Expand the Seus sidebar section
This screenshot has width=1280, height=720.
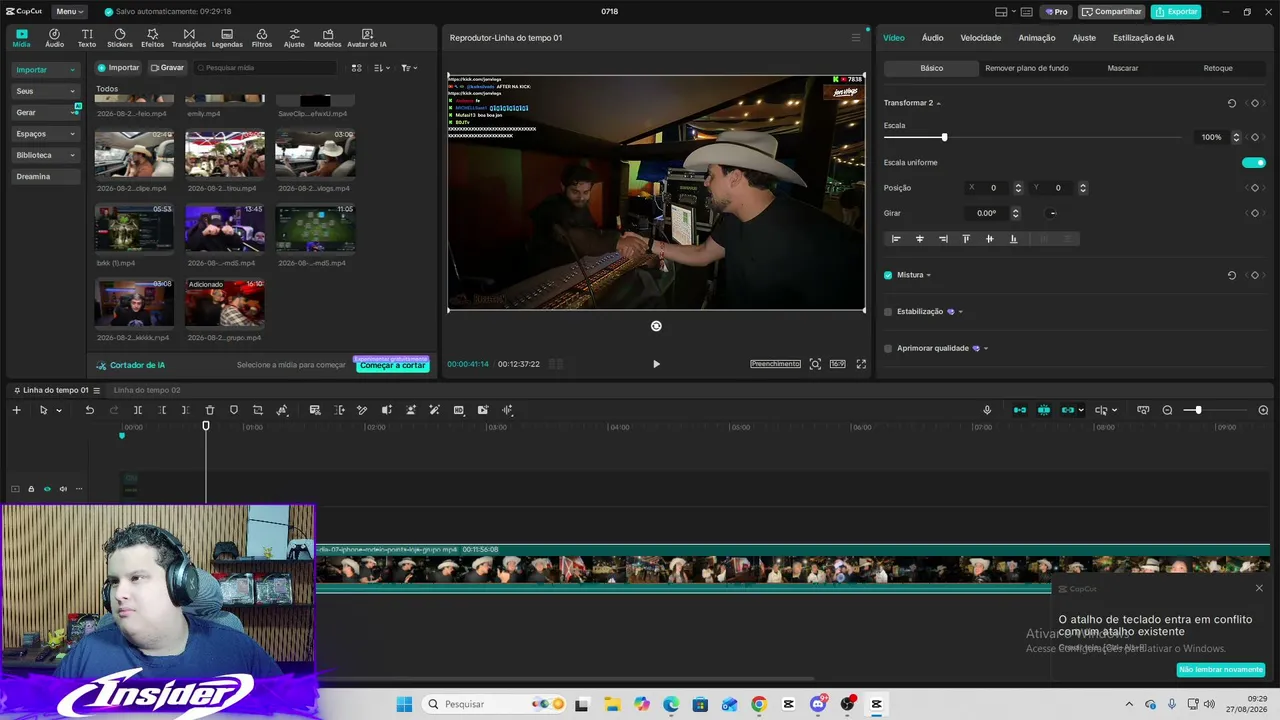45,91
